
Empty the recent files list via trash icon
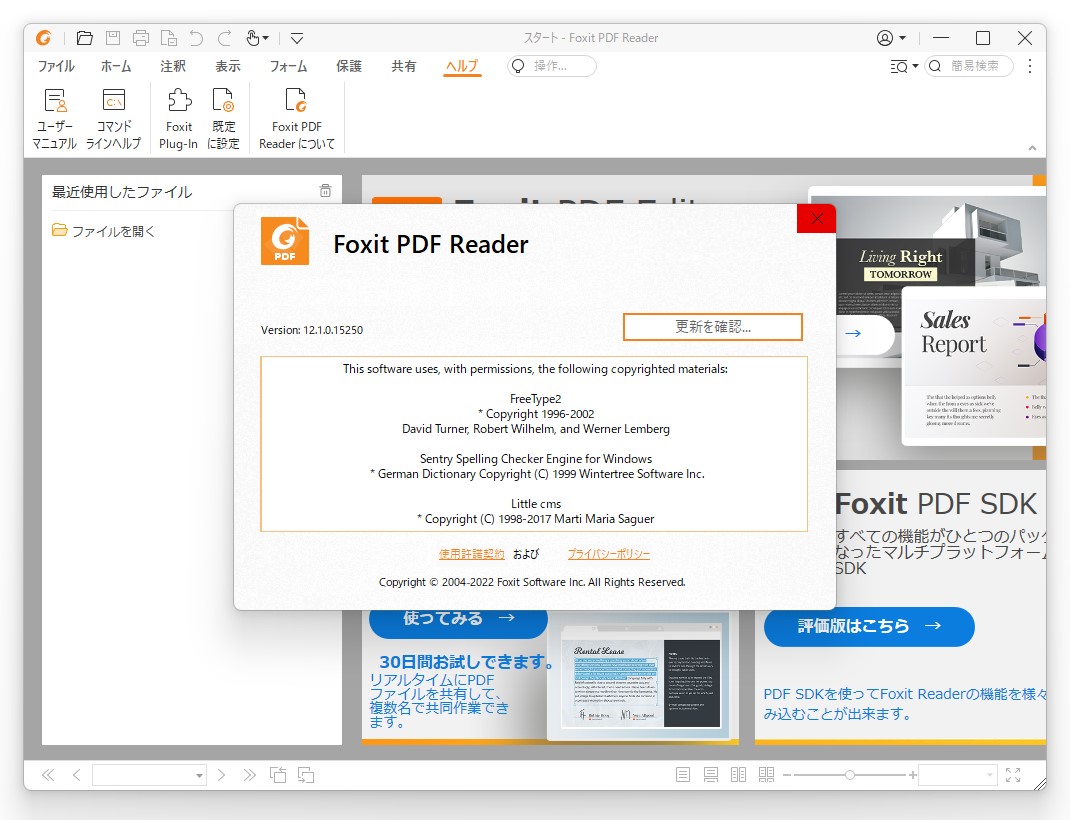pyautogui.click(x=325, y=190)
